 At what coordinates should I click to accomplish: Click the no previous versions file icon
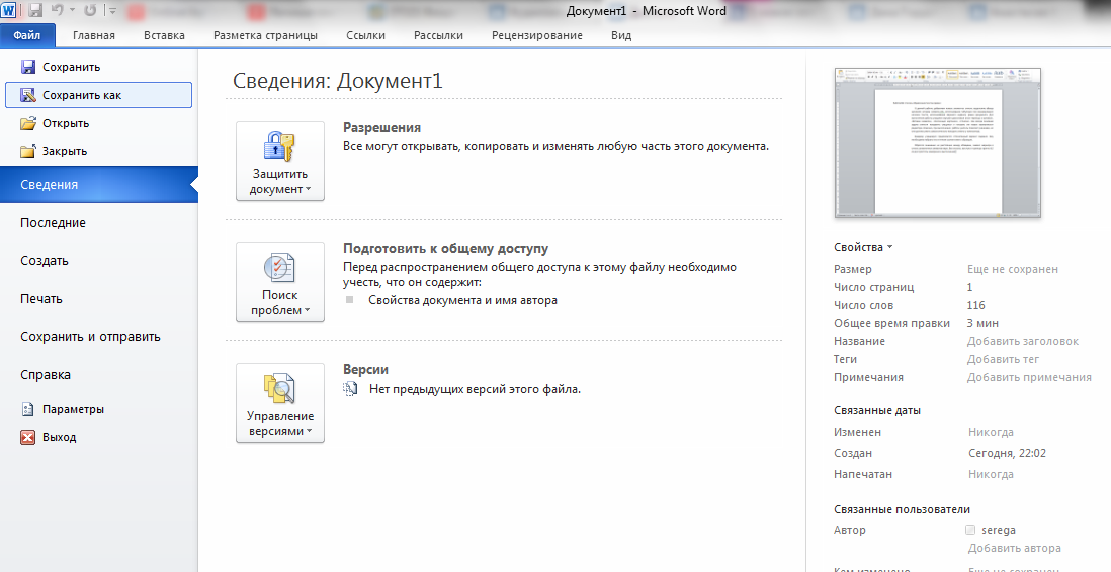tap(350, 388)
